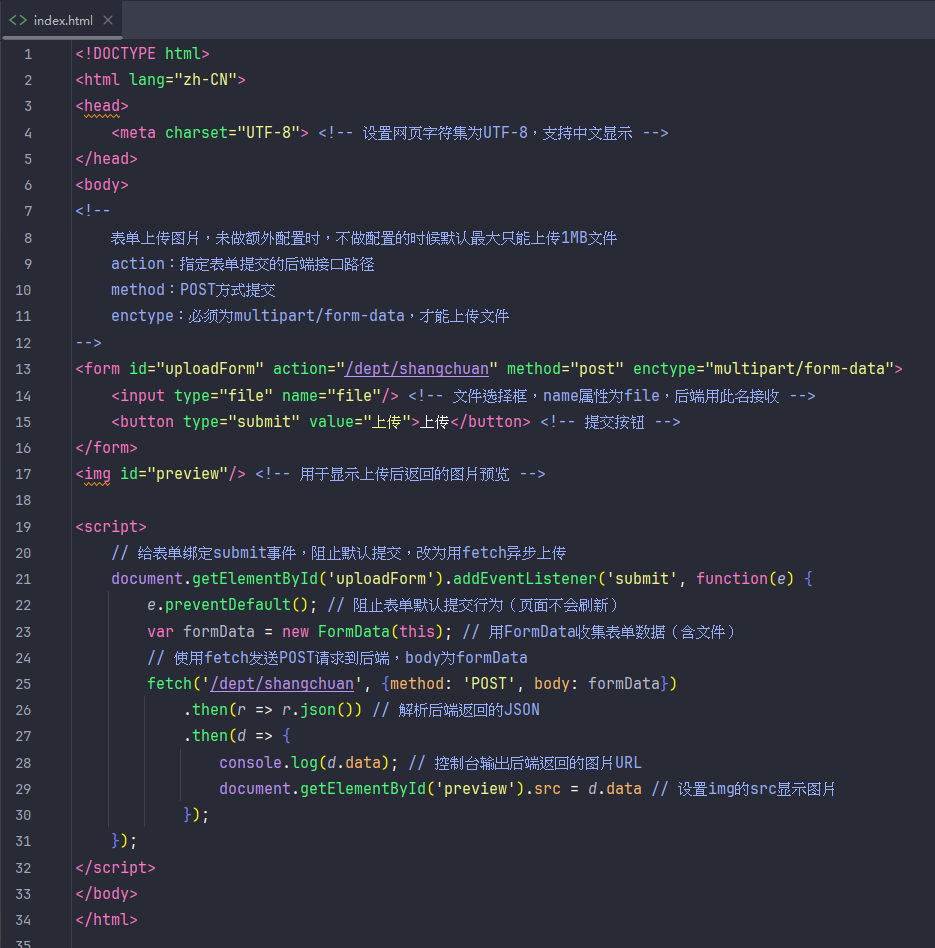Click 'method: 'POST'' option on line 25

[452, 684]
